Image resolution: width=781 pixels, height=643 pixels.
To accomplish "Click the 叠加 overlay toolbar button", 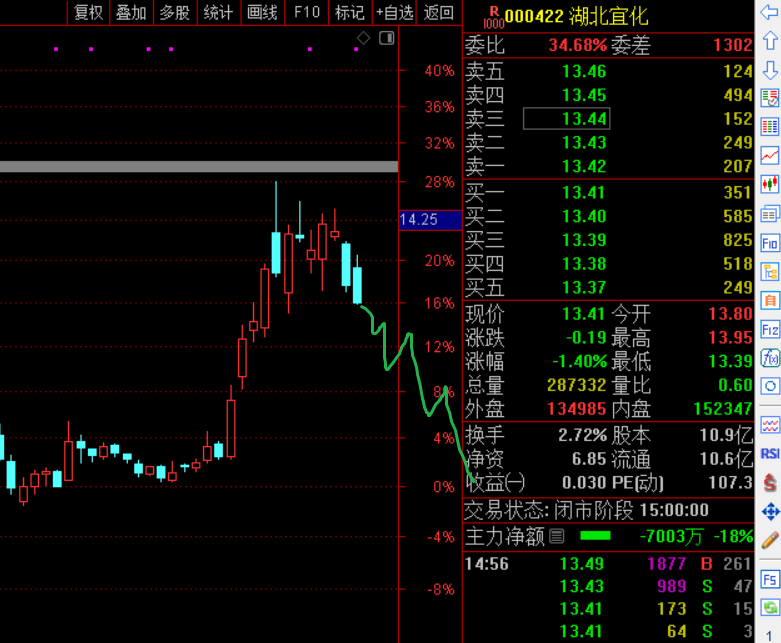I will (131, 12).
